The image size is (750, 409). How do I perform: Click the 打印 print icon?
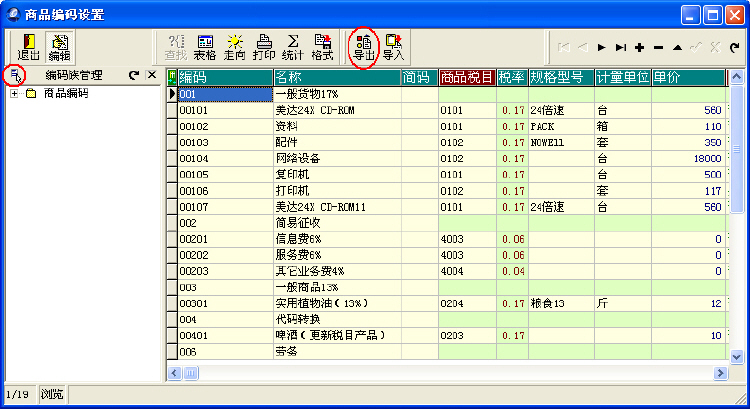coord(264,47)
